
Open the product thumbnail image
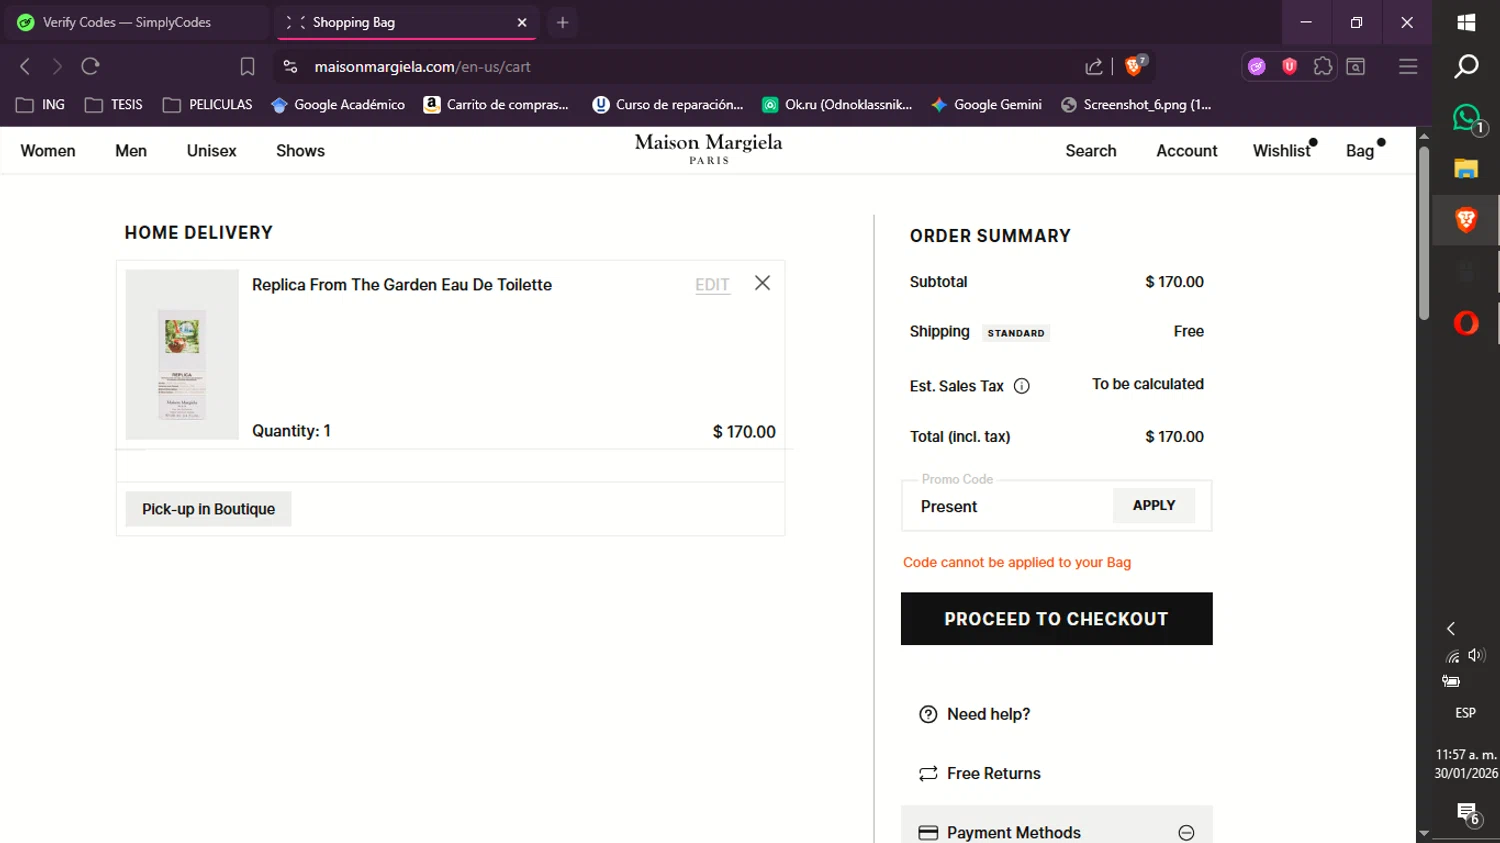point(182,354)
